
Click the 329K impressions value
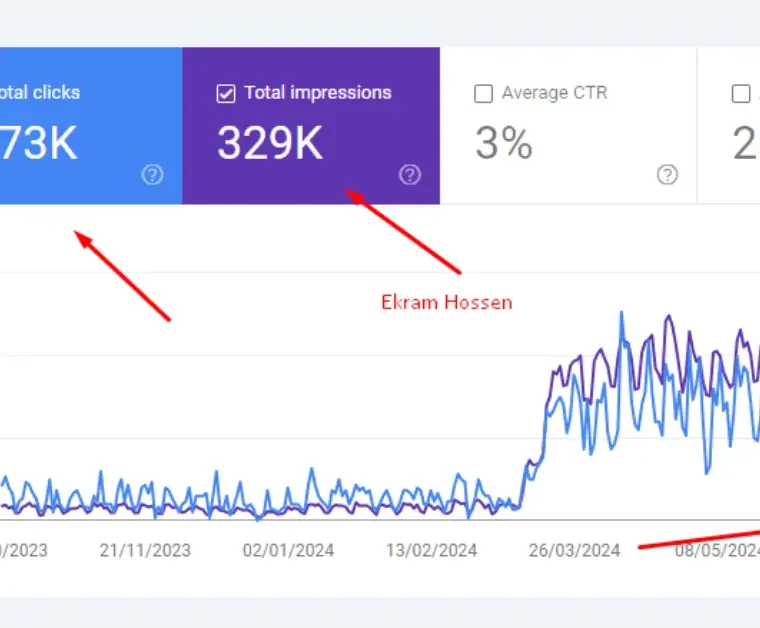pos(270,144)
